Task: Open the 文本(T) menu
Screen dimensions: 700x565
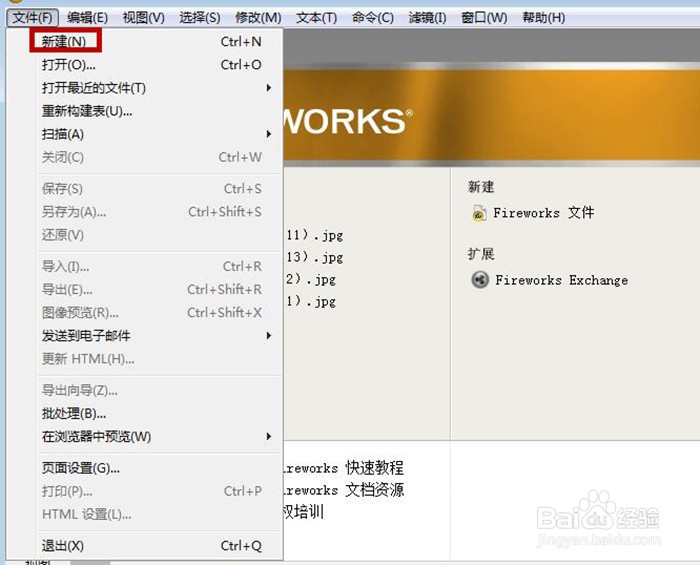Action: pos(316,18)
